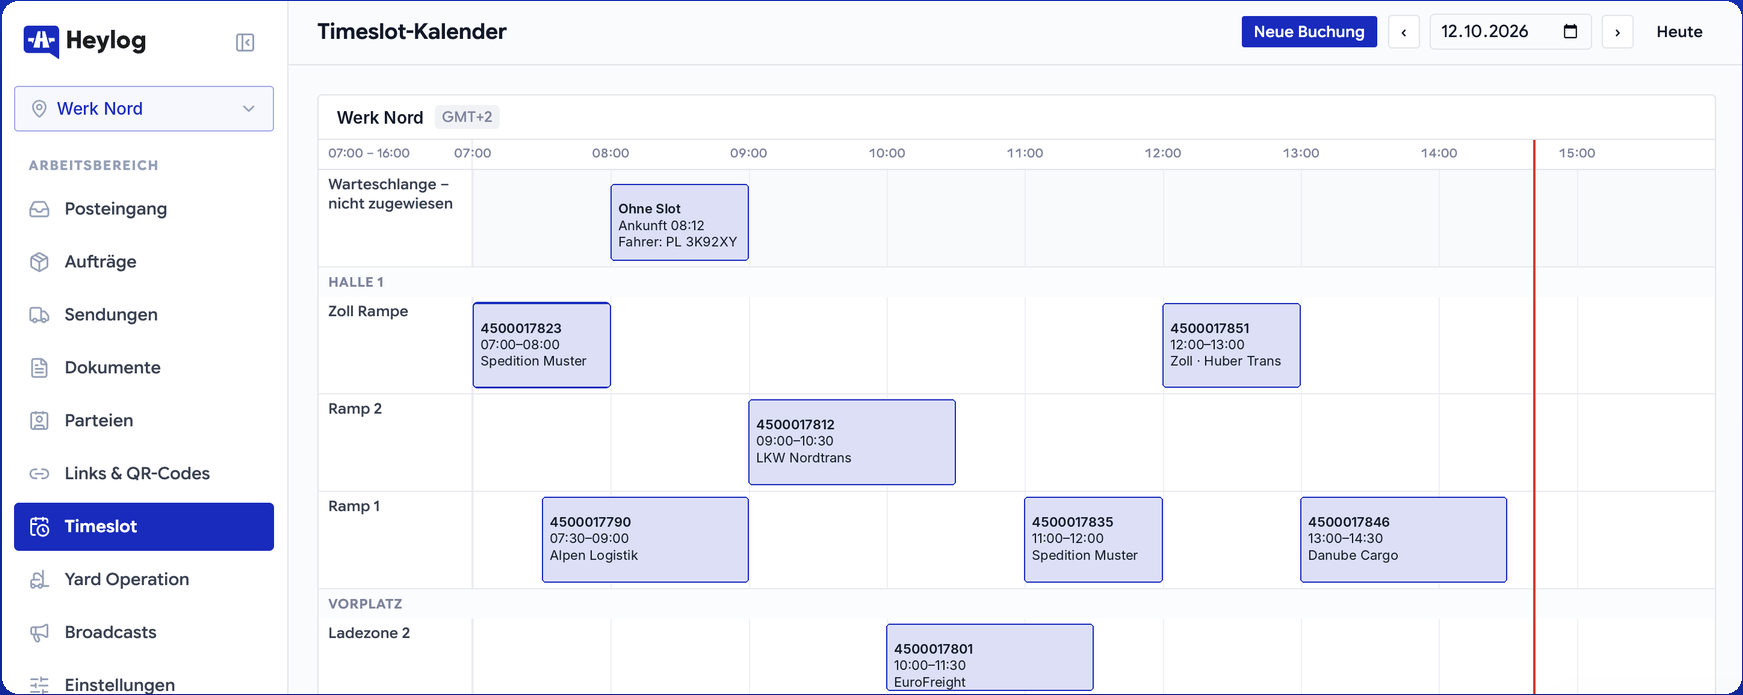1743x695 pixels.
Task: Click the Timeslot calendar-clock icon
Action: pyautogui.click(x=39, y=527)
